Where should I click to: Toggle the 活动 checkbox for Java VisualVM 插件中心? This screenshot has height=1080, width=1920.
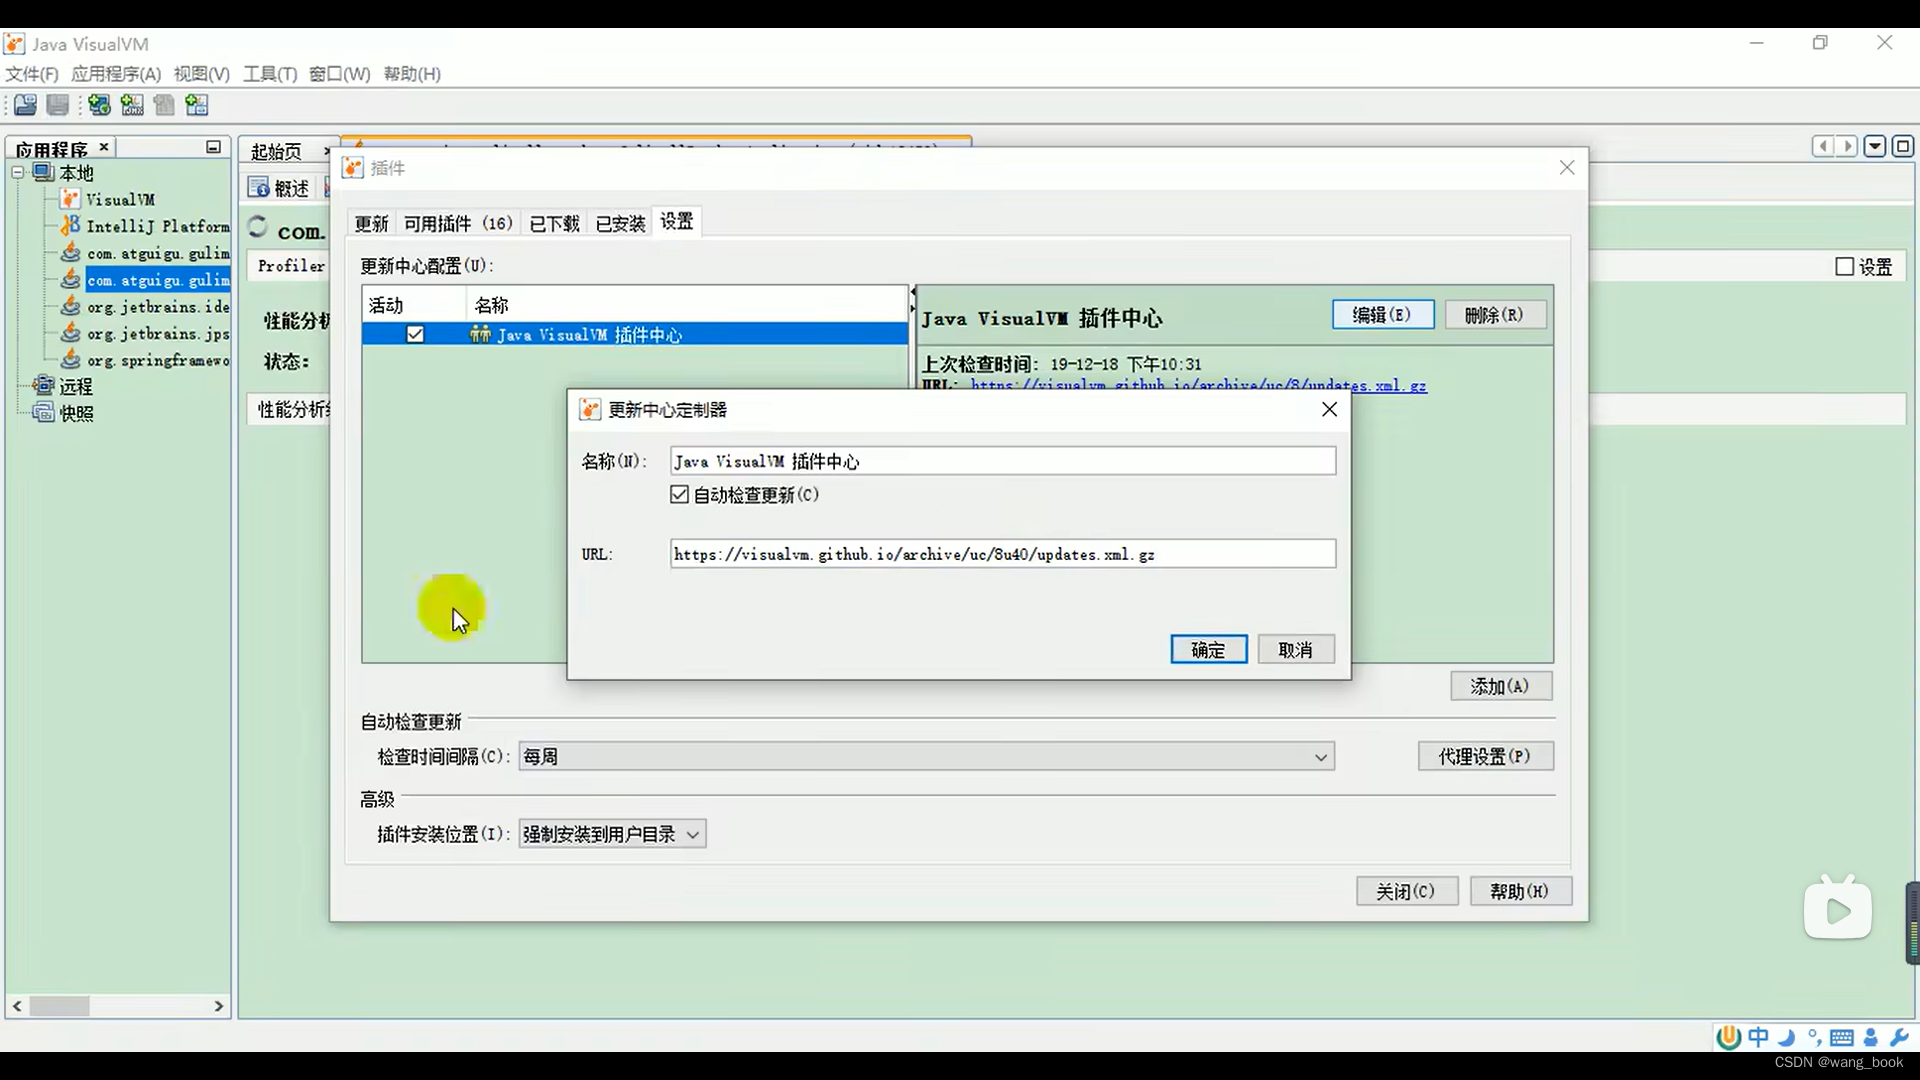(x=415, y=334)
